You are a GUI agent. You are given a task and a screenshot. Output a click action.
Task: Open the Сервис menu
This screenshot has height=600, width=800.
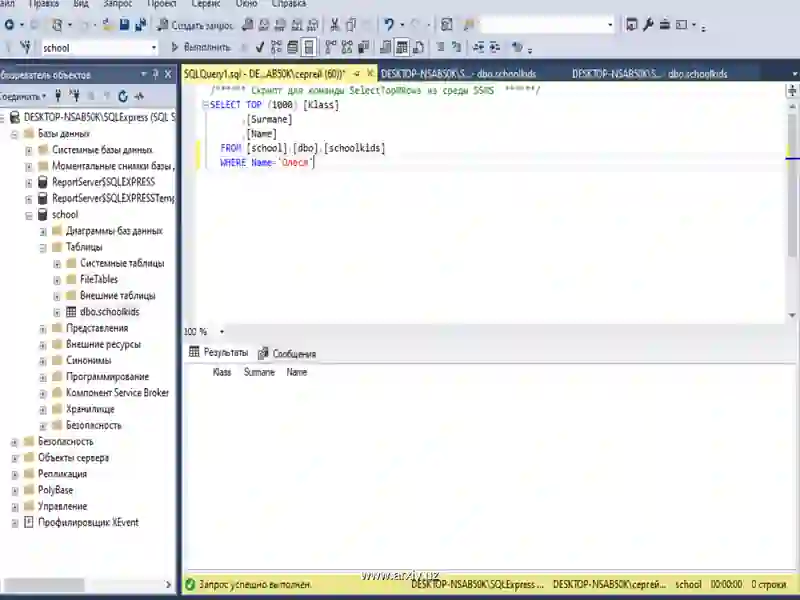(x=206, y=4)
